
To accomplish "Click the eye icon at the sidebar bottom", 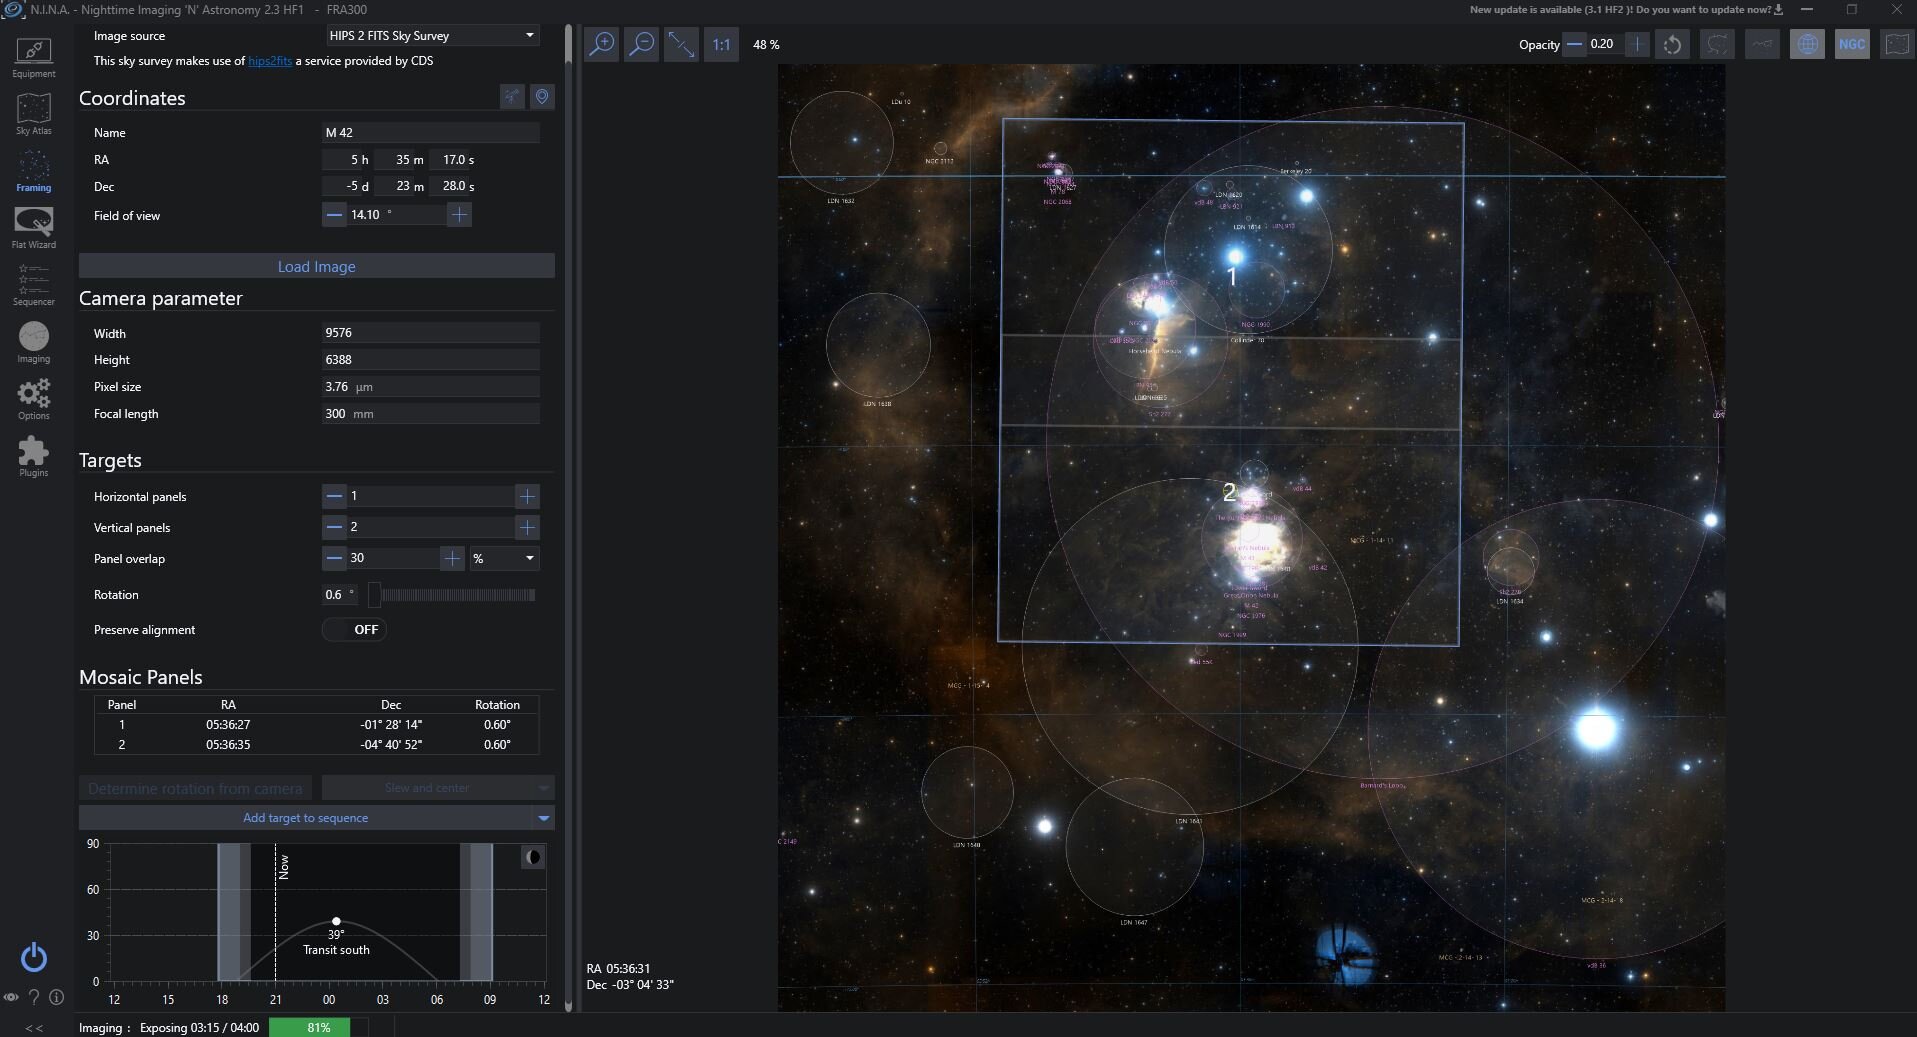I will (x=11, y=997).
